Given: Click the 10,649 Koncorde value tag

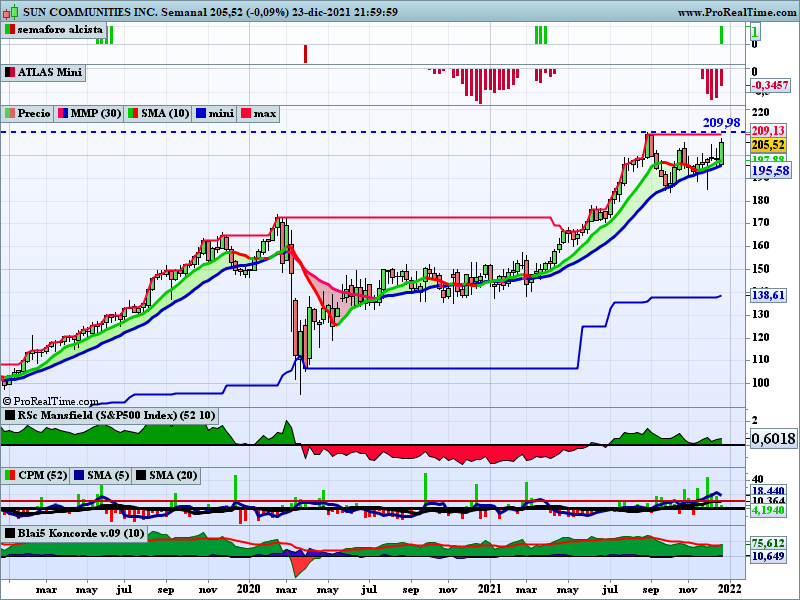Looking at the screenshot, I should click(x=768, y=556).
